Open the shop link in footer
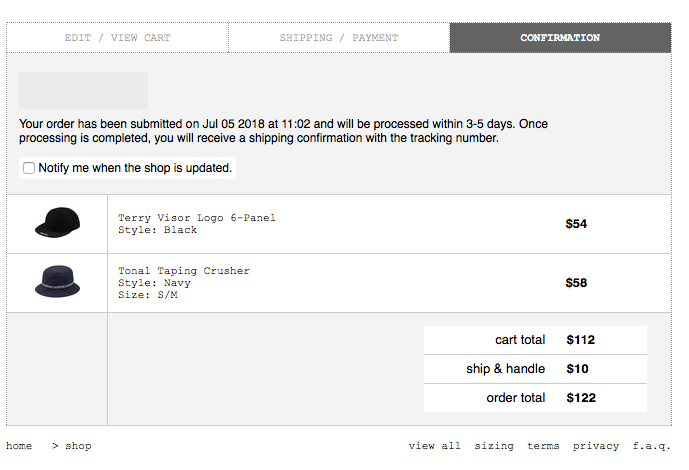Viewport: 689px width, 470px height. pyautogui.click(x=78, y=446)
